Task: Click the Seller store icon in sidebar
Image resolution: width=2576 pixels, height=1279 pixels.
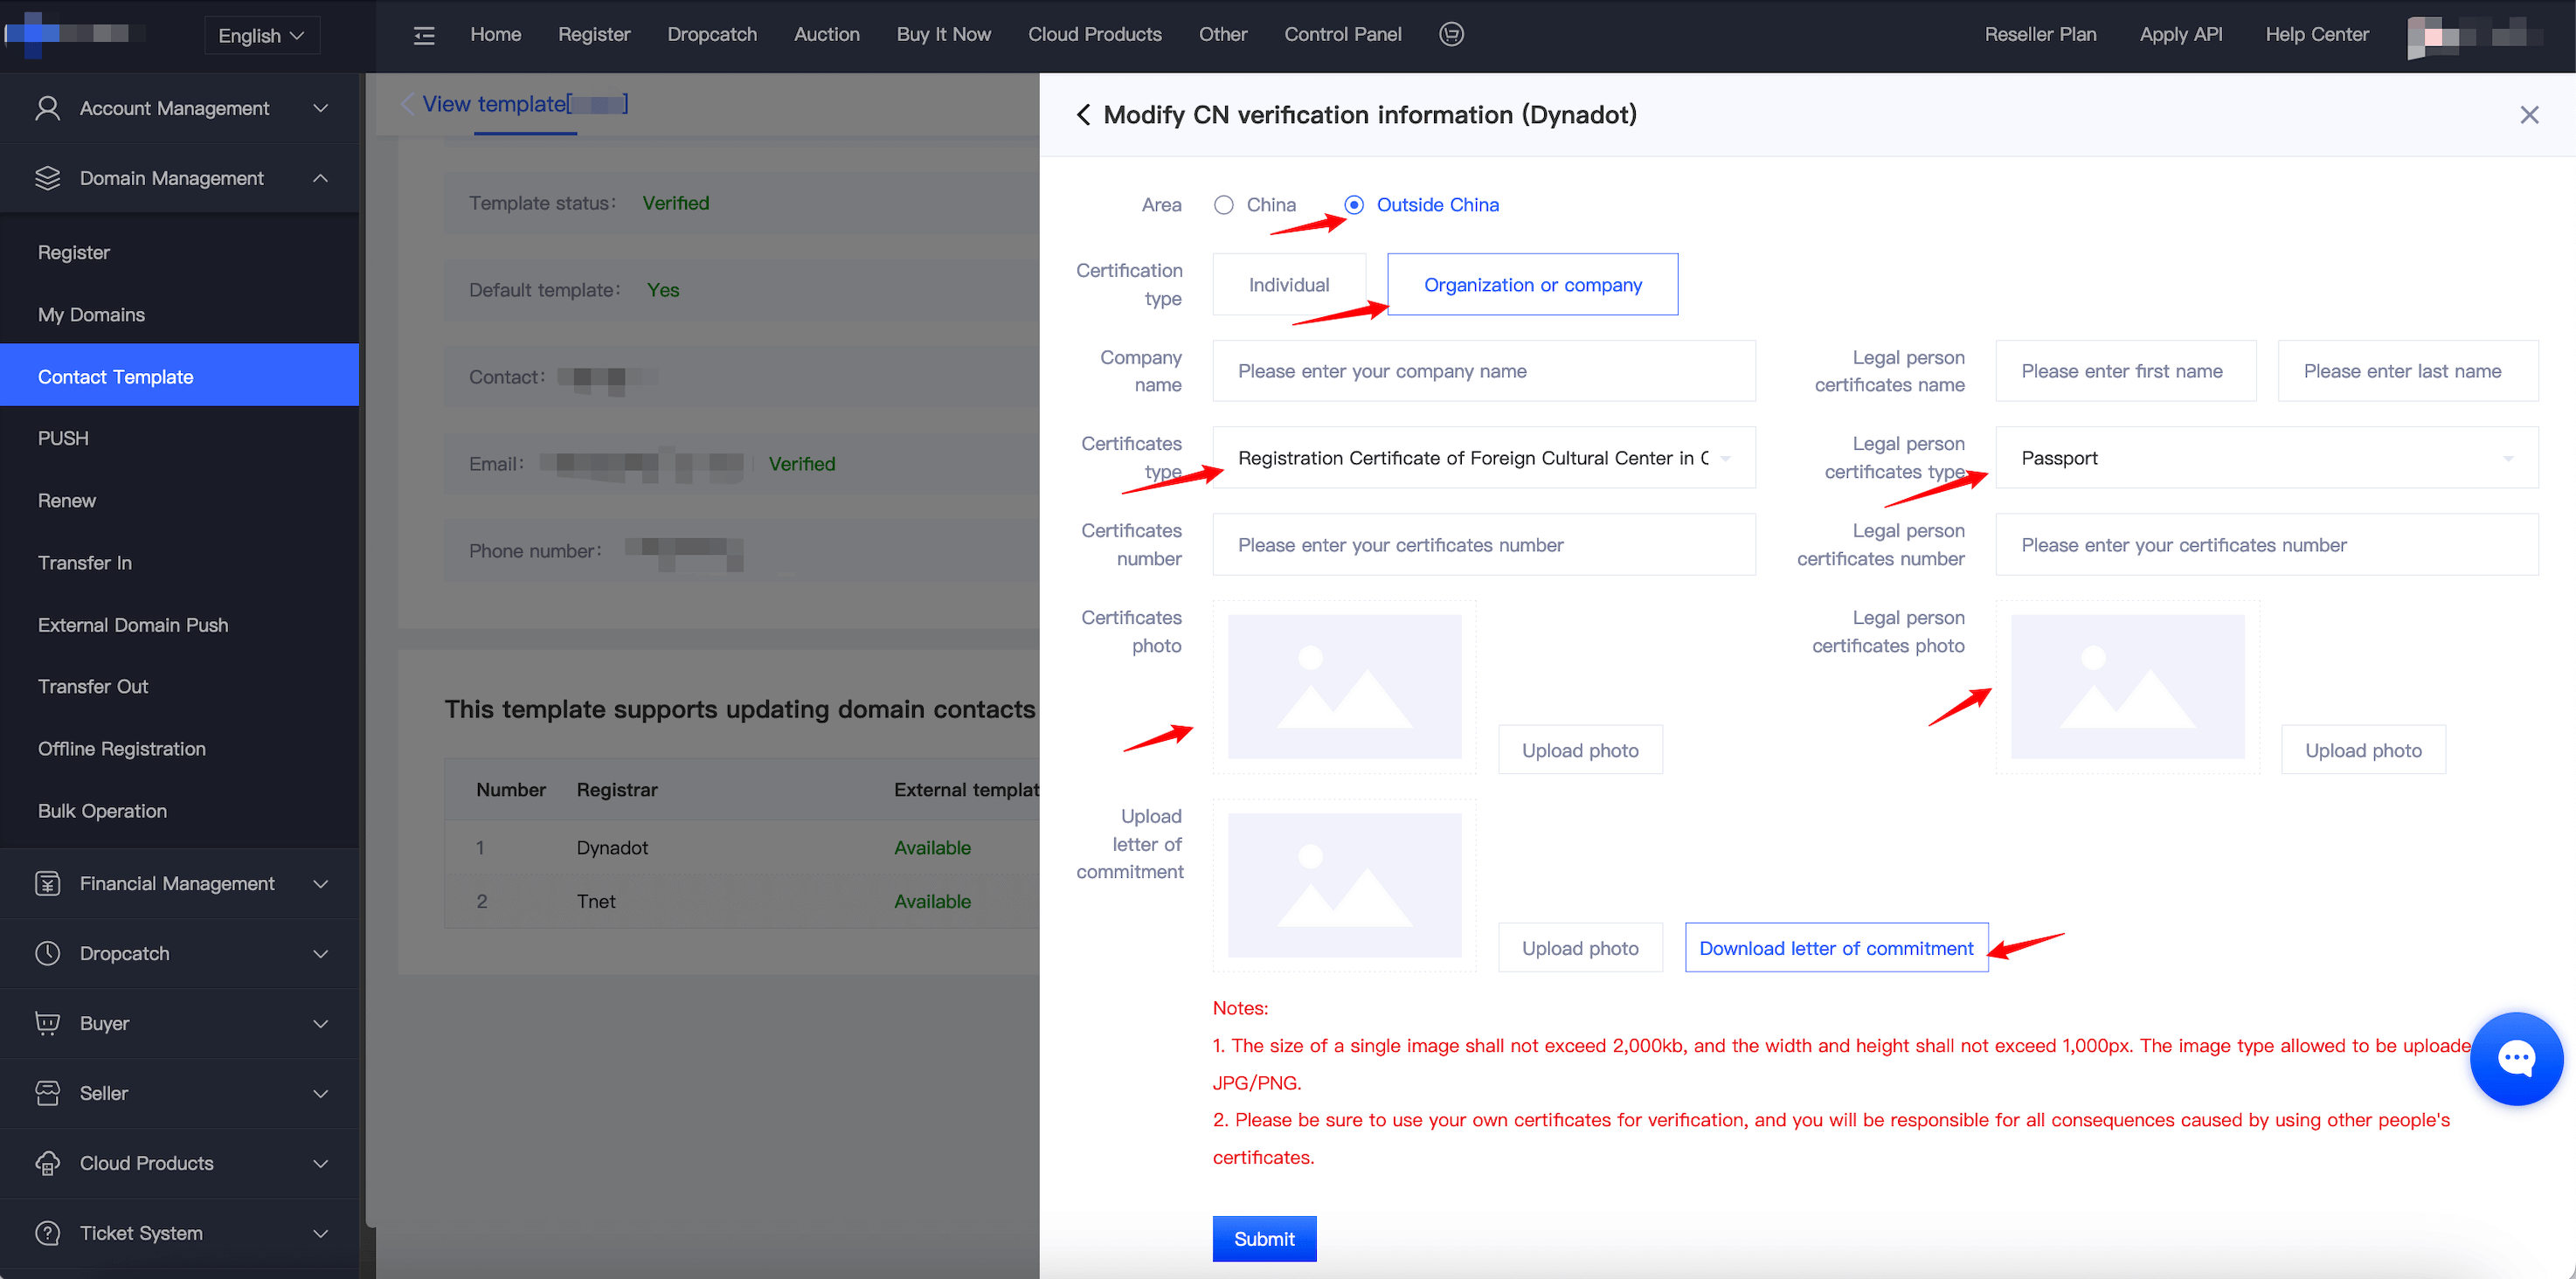Action: point(47,1093)
